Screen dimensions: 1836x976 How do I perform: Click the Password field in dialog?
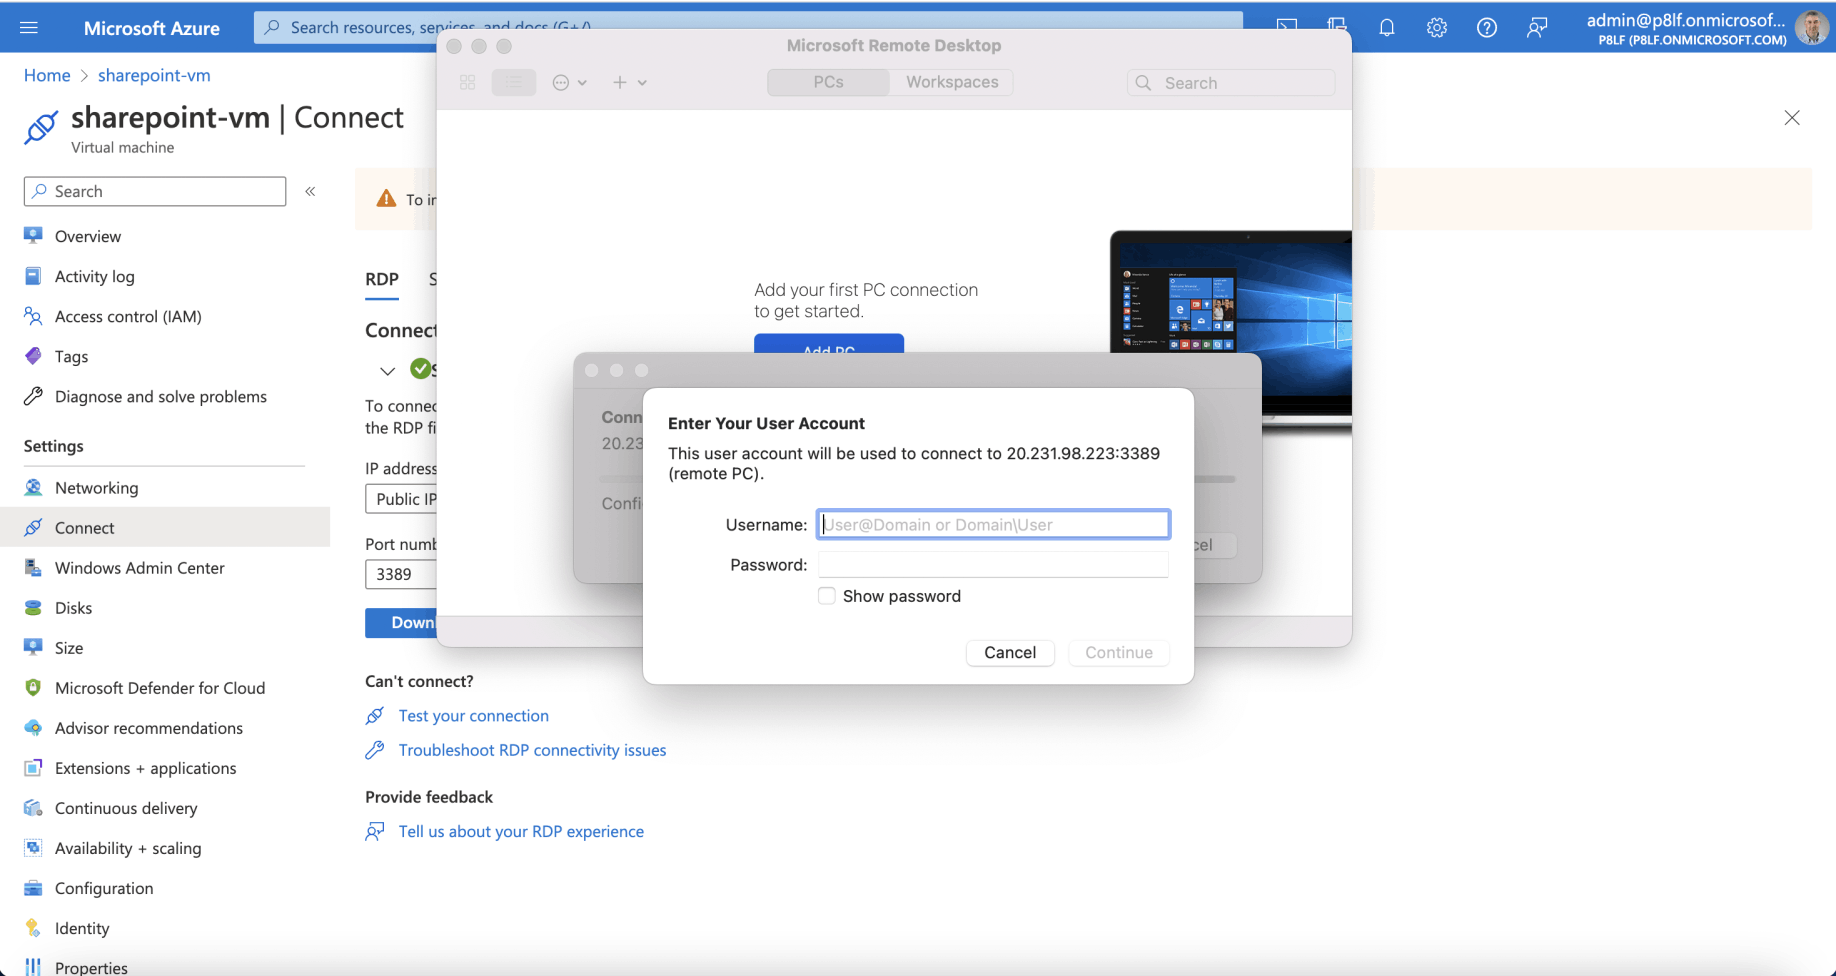(993, 564)
